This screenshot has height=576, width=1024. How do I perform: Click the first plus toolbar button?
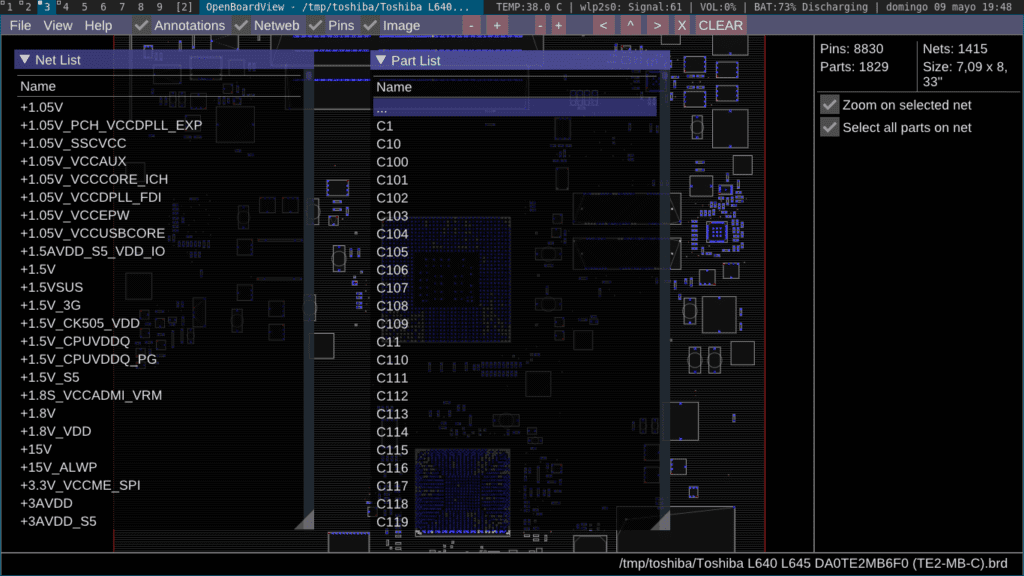click(496, 25)
